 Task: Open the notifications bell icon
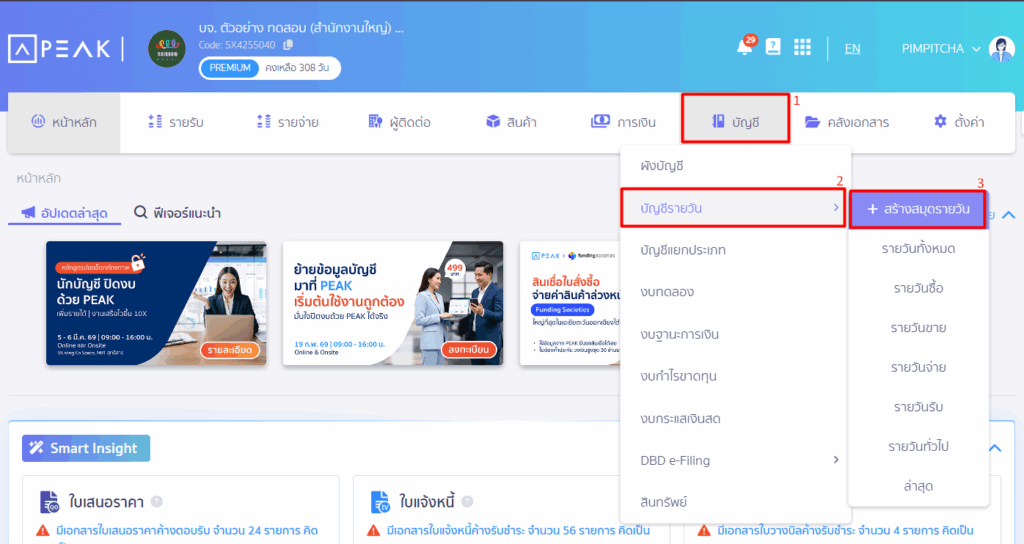click(743, 48)
